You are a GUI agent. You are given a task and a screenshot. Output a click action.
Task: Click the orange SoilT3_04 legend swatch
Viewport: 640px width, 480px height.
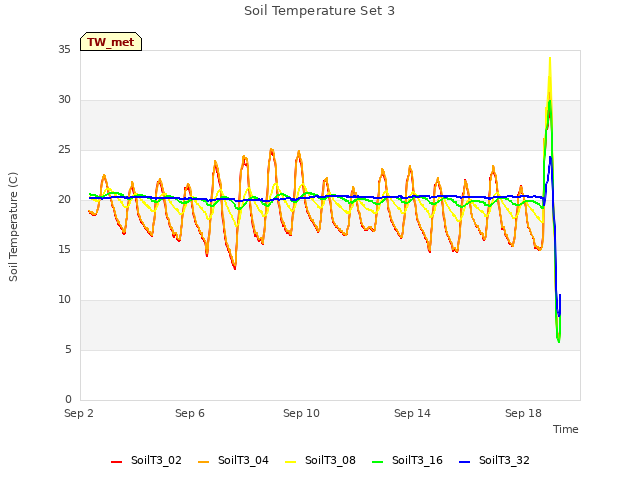coord(203,462)
